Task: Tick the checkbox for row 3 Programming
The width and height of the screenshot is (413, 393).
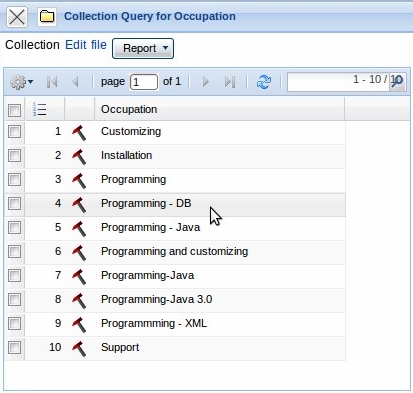Action: click(x=14, y=180)
